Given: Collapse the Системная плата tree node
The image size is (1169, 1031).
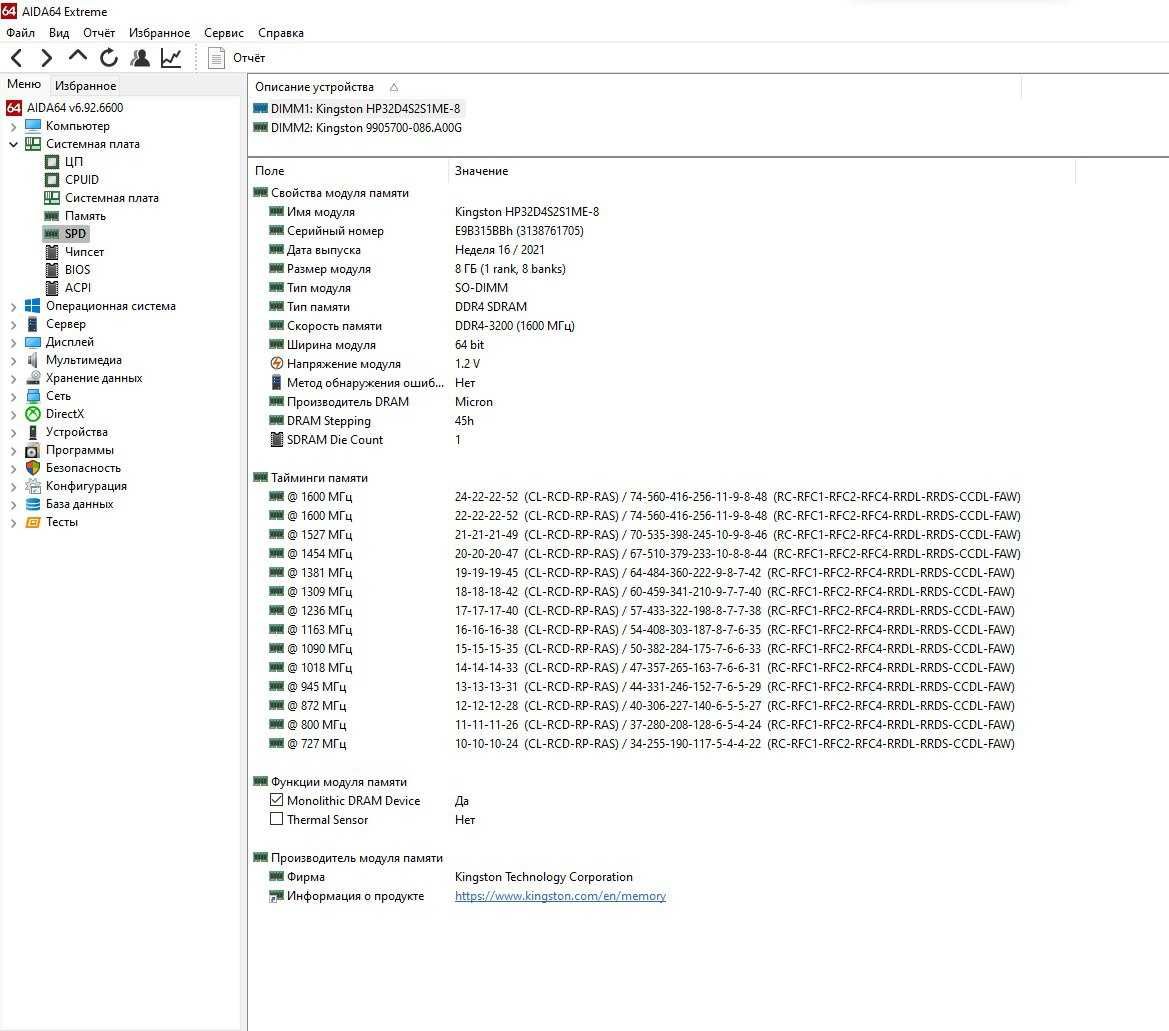Looking at the screenshot, I should [x=13, y=144].
